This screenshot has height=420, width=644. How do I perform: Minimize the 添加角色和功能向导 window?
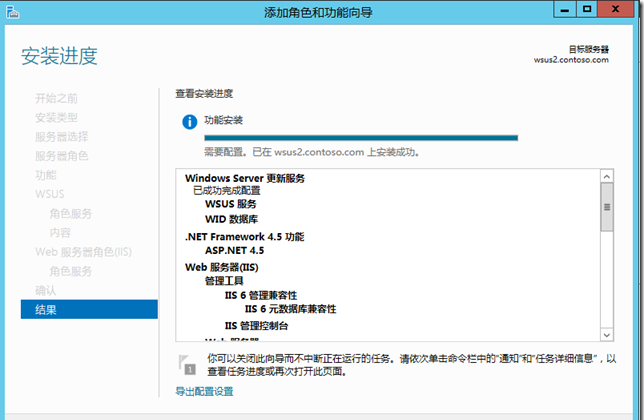pos(565,10)
